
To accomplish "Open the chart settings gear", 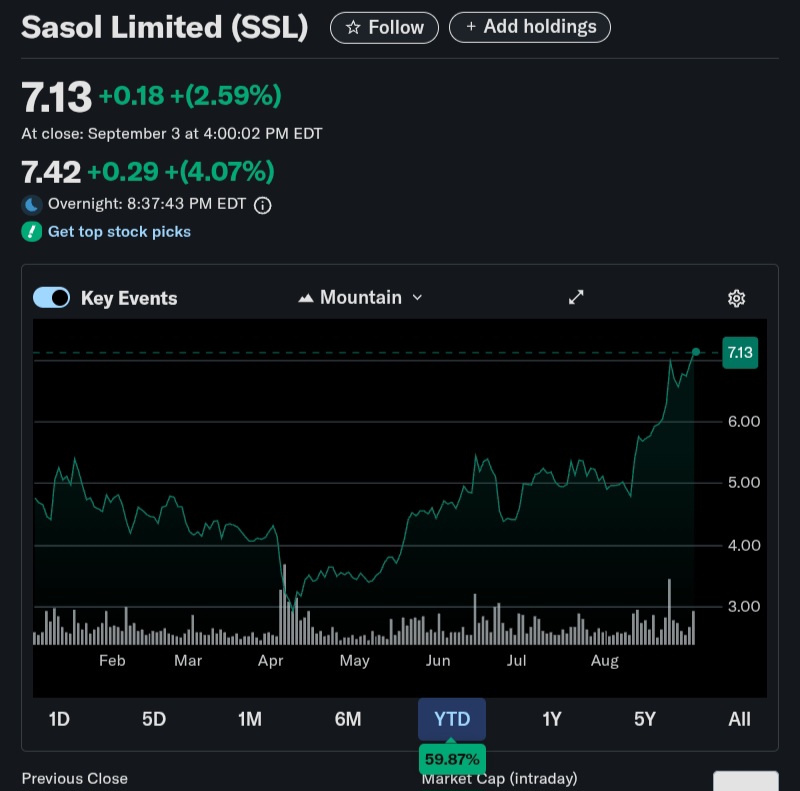I will pos(737,298).
